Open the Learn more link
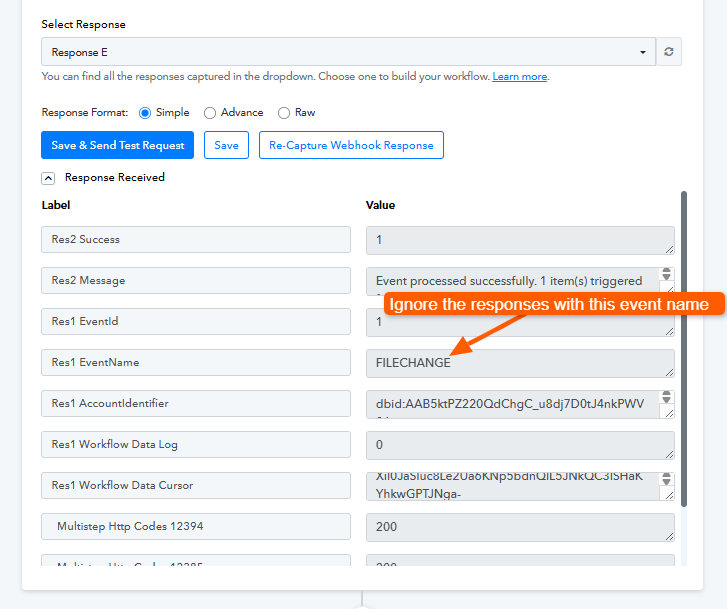 click(x=519, y=77)
